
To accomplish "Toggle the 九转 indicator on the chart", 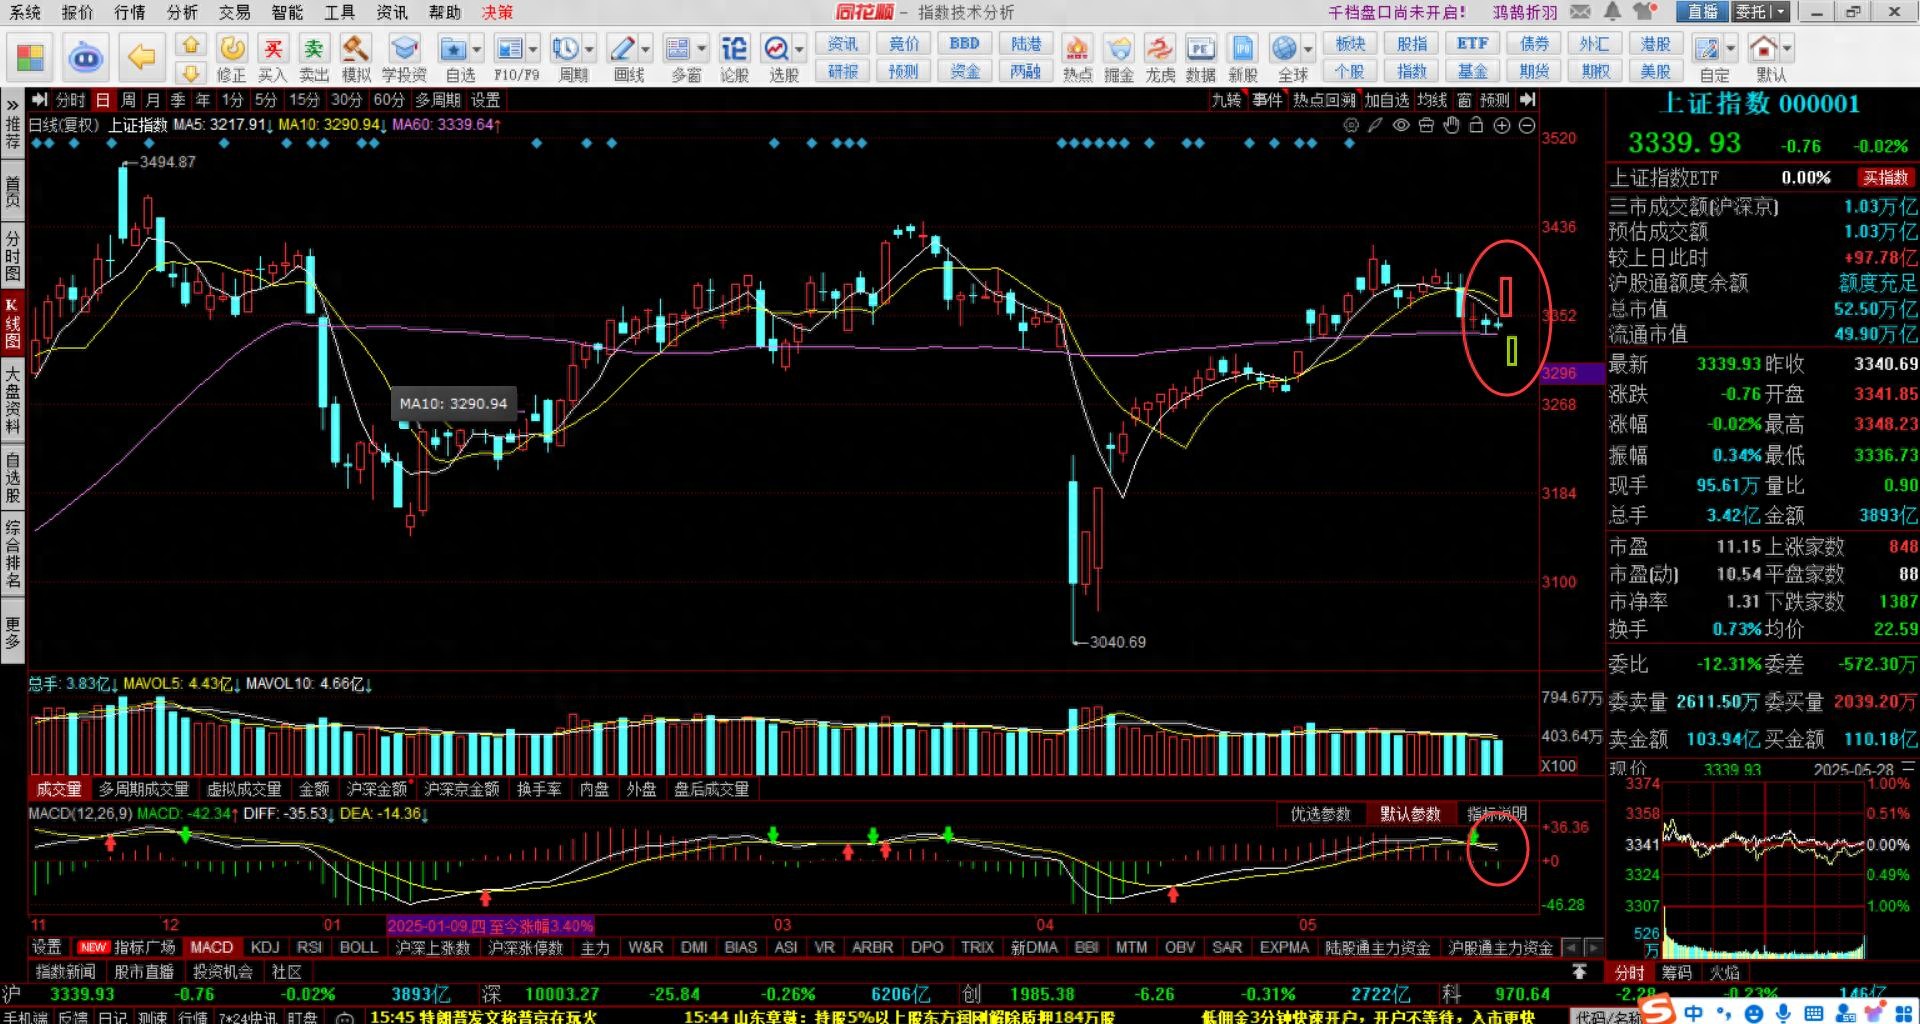I will tap(1226, 100).
